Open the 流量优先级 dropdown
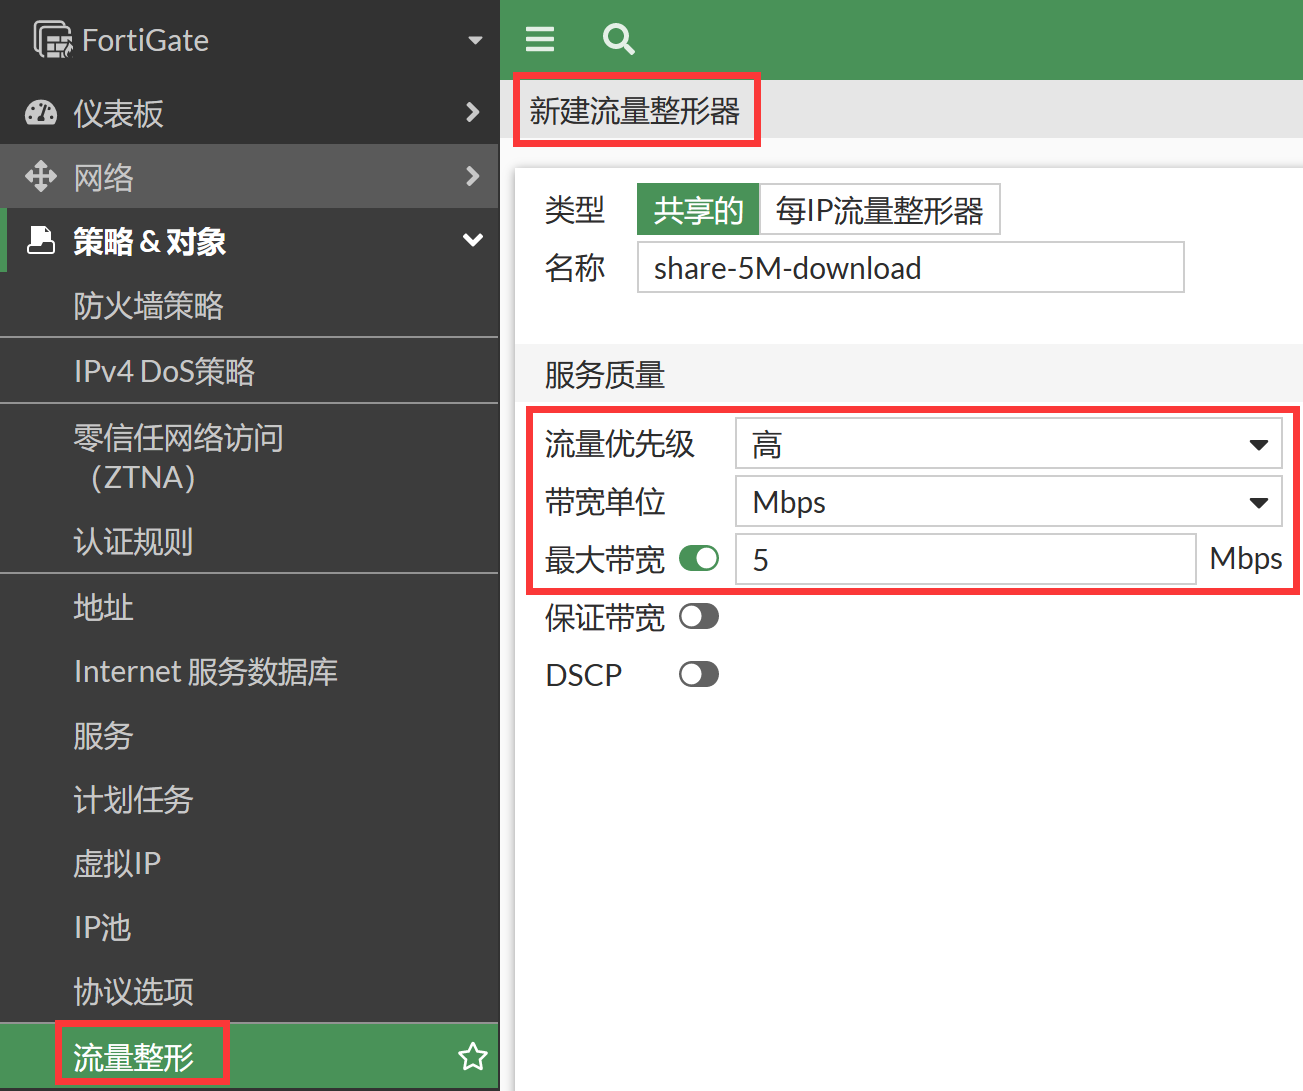This screenshot has height=1091, width=1303. (1008, 444)
